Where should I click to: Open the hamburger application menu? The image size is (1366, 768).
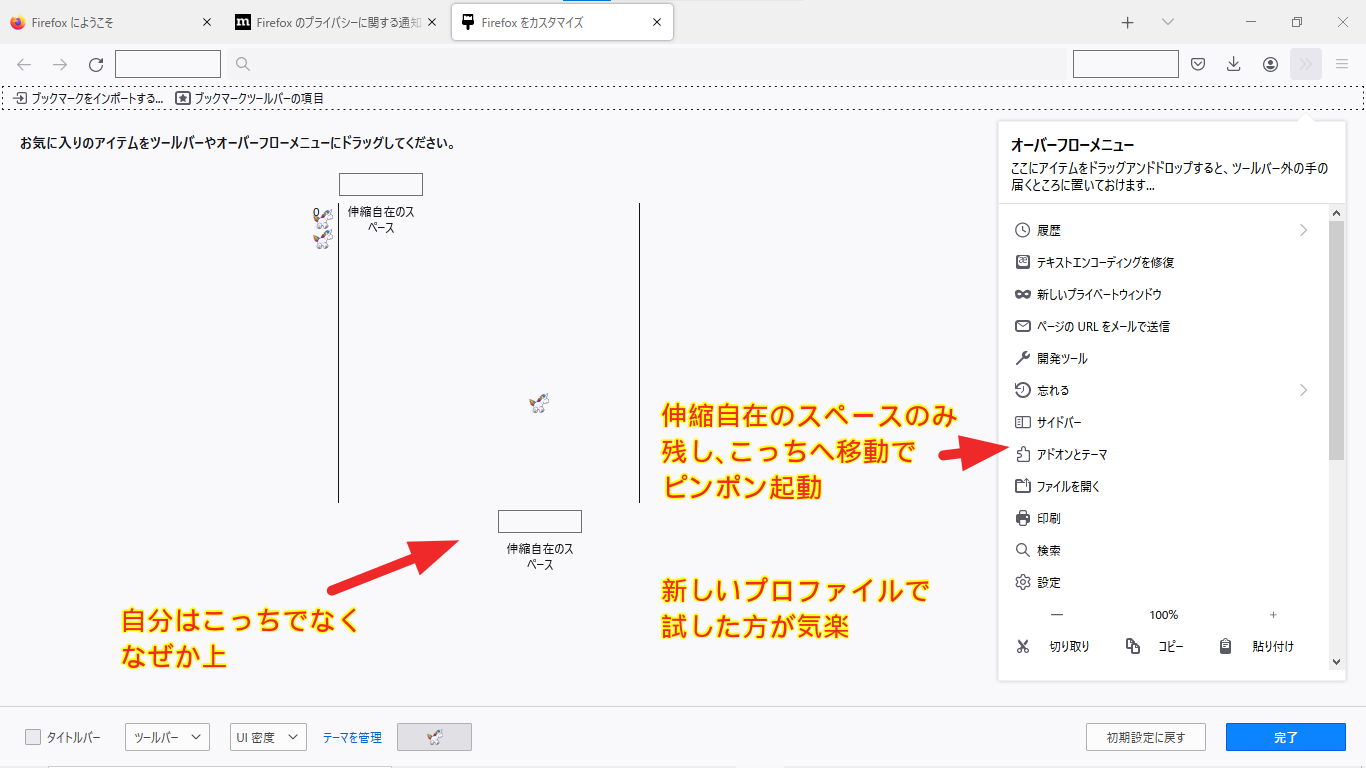click(x=1342, y=64)
